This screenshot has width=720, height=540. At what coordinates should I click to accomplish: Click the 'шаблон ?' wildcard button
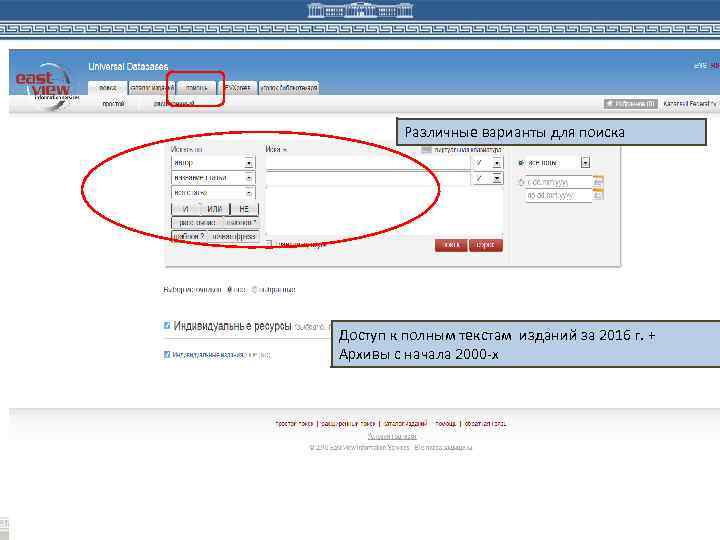189,236
